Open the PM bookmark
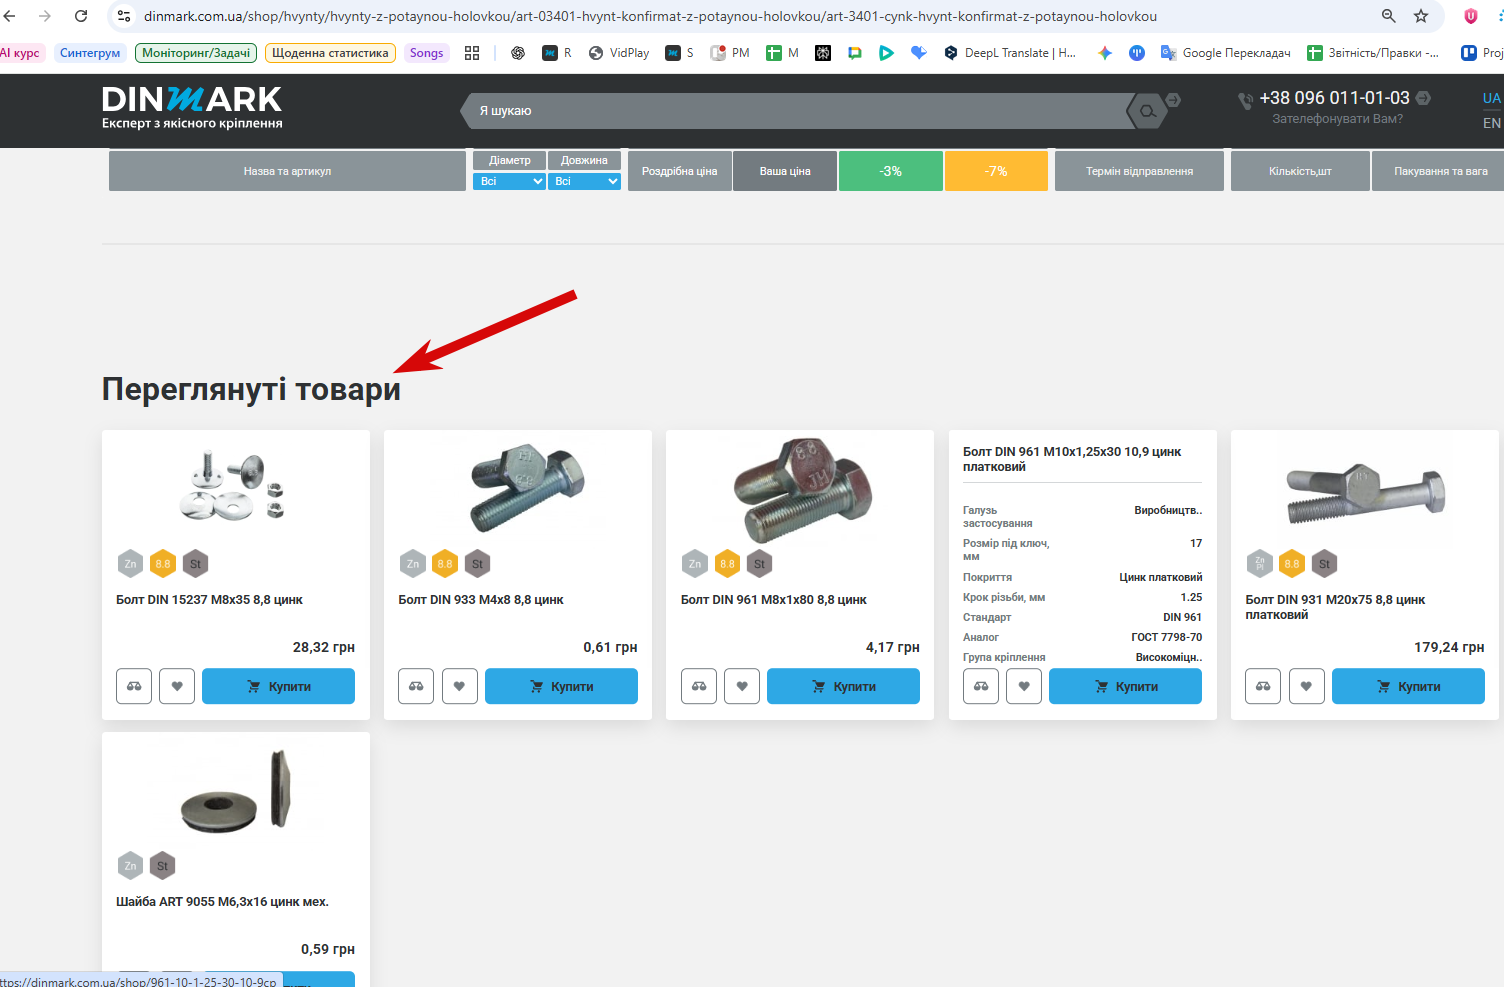Image resolution: width=1504 pixels, height=987 pixels. 730,53
